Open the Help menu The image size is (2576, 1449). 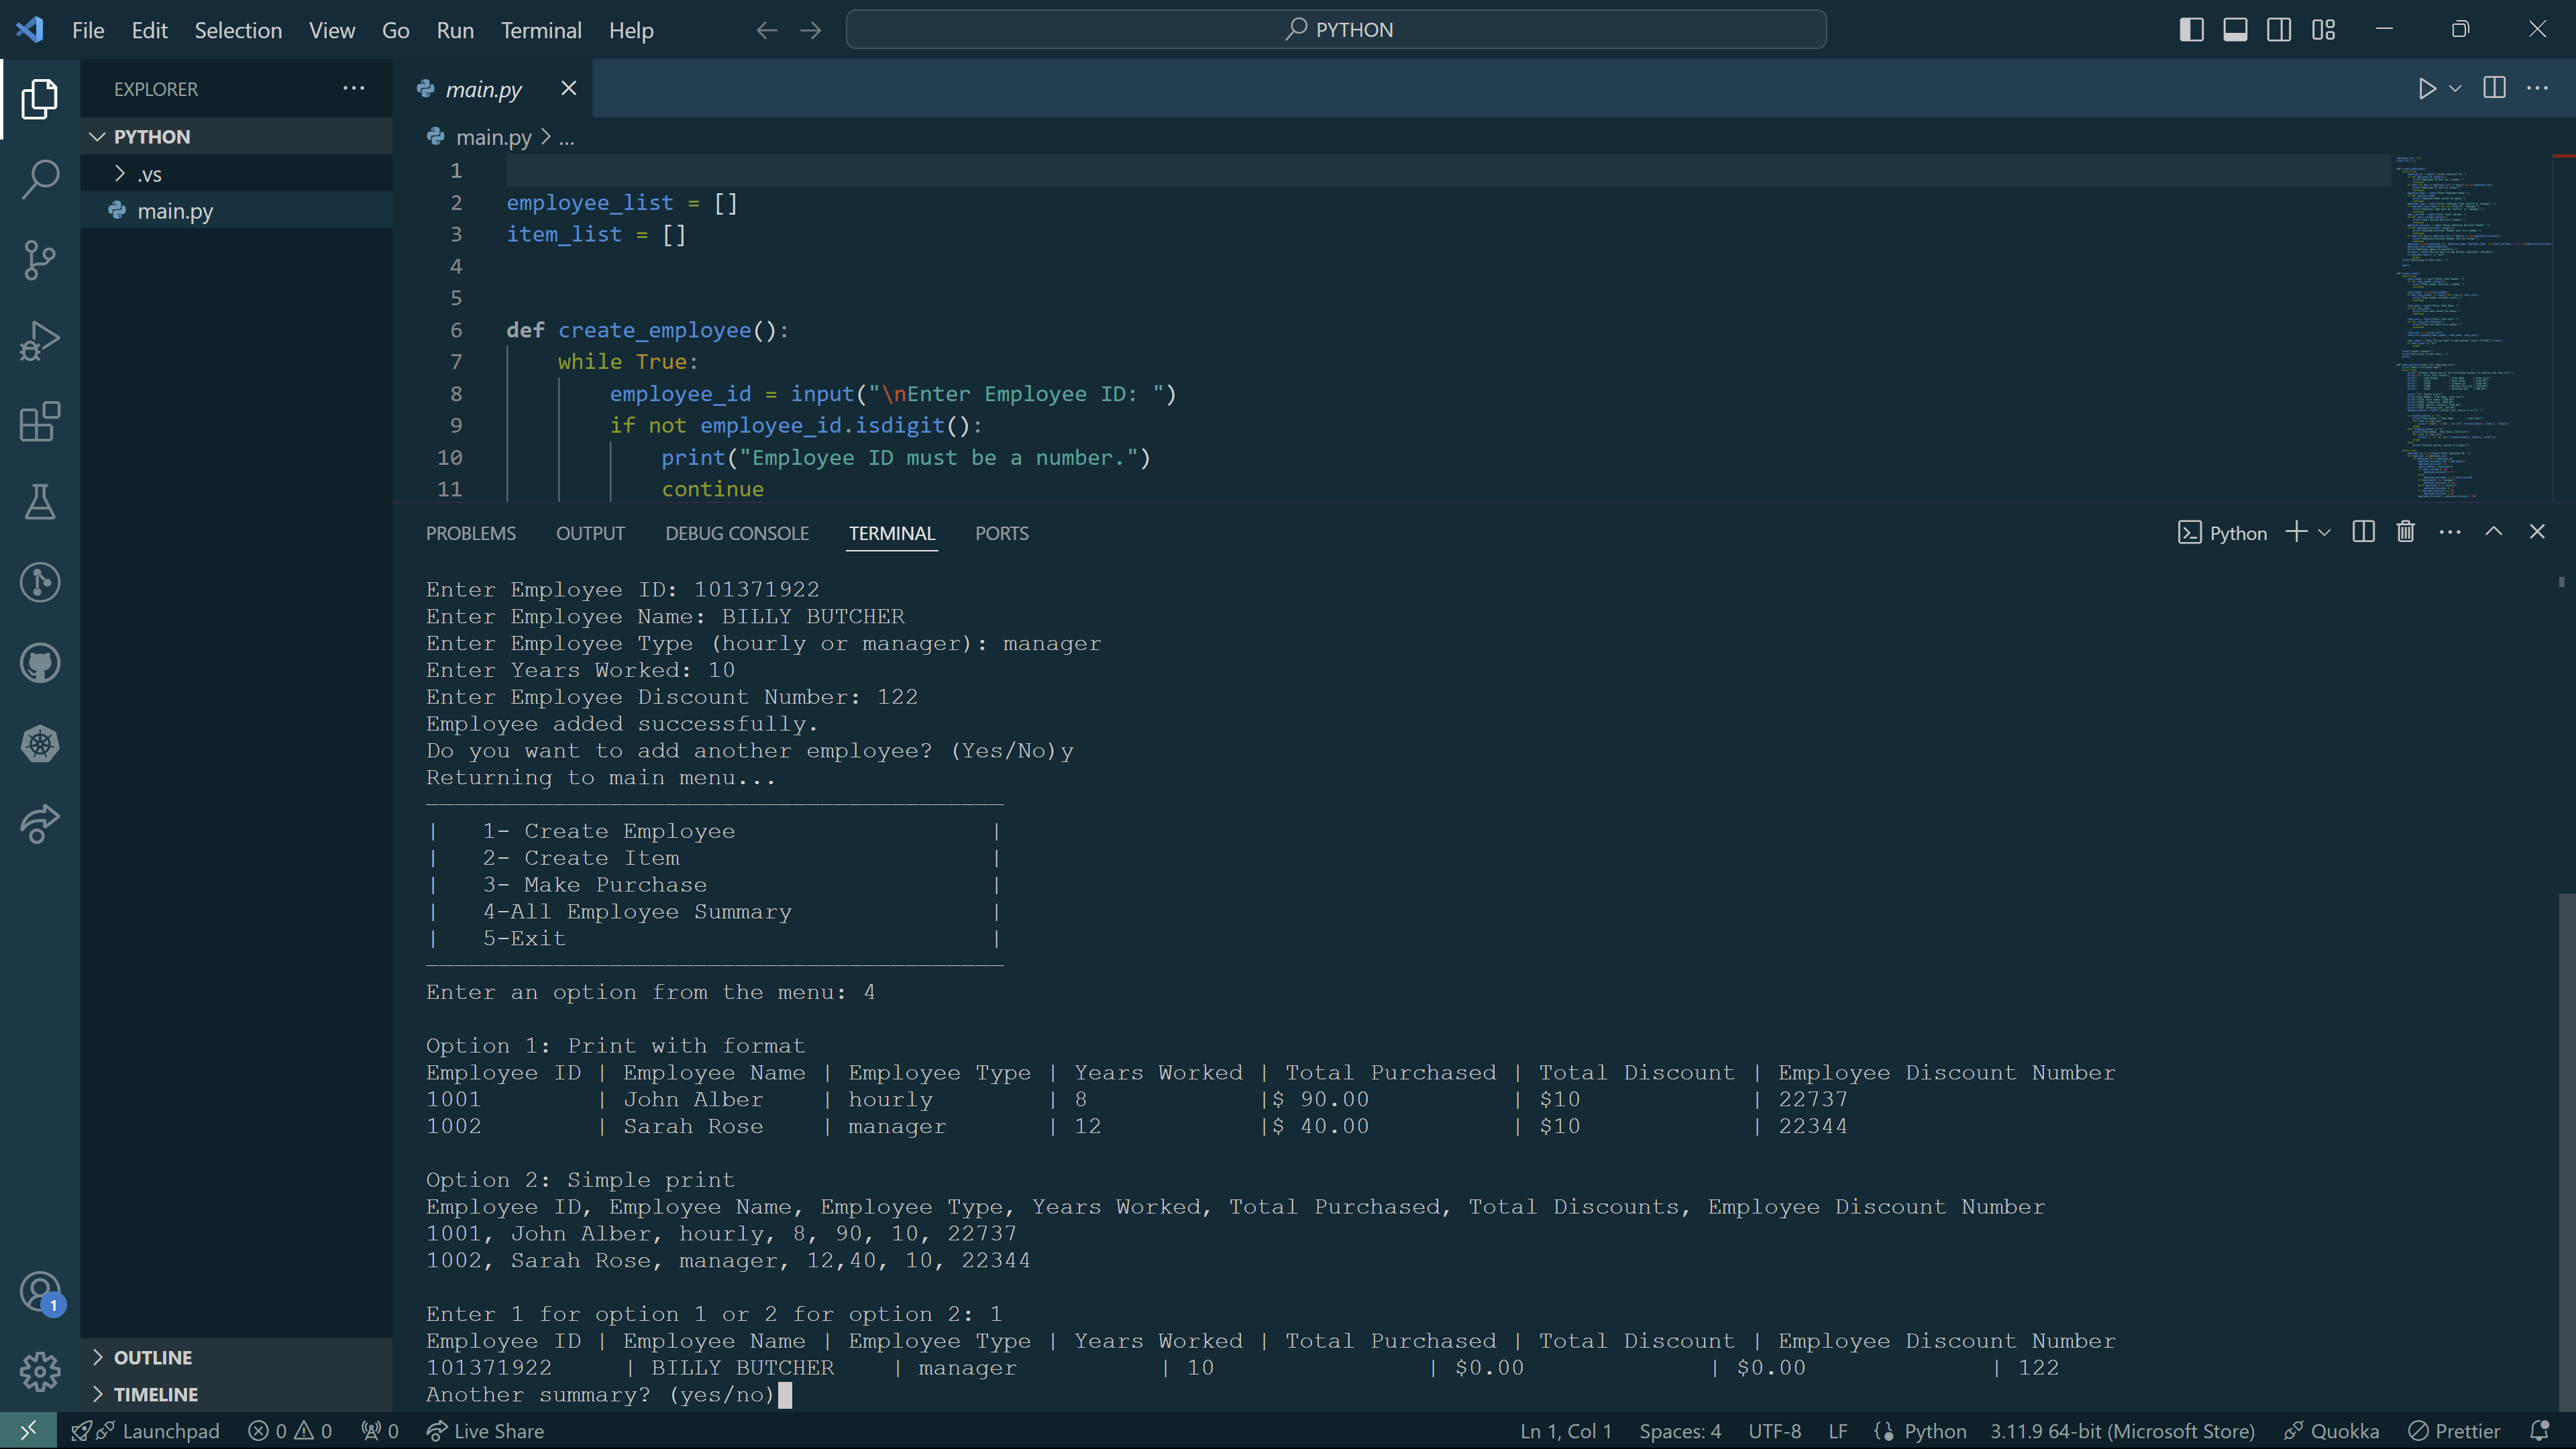631,30
